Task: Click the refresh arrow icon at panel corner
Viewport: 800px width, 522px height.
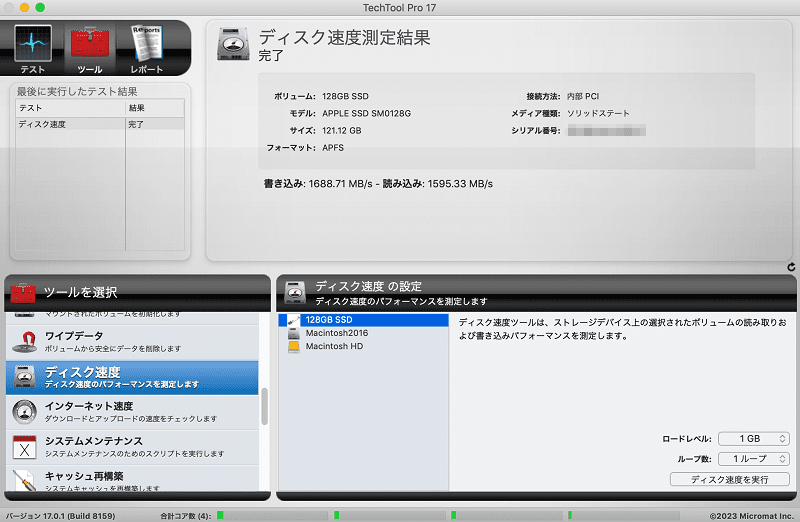Action: 791,267
